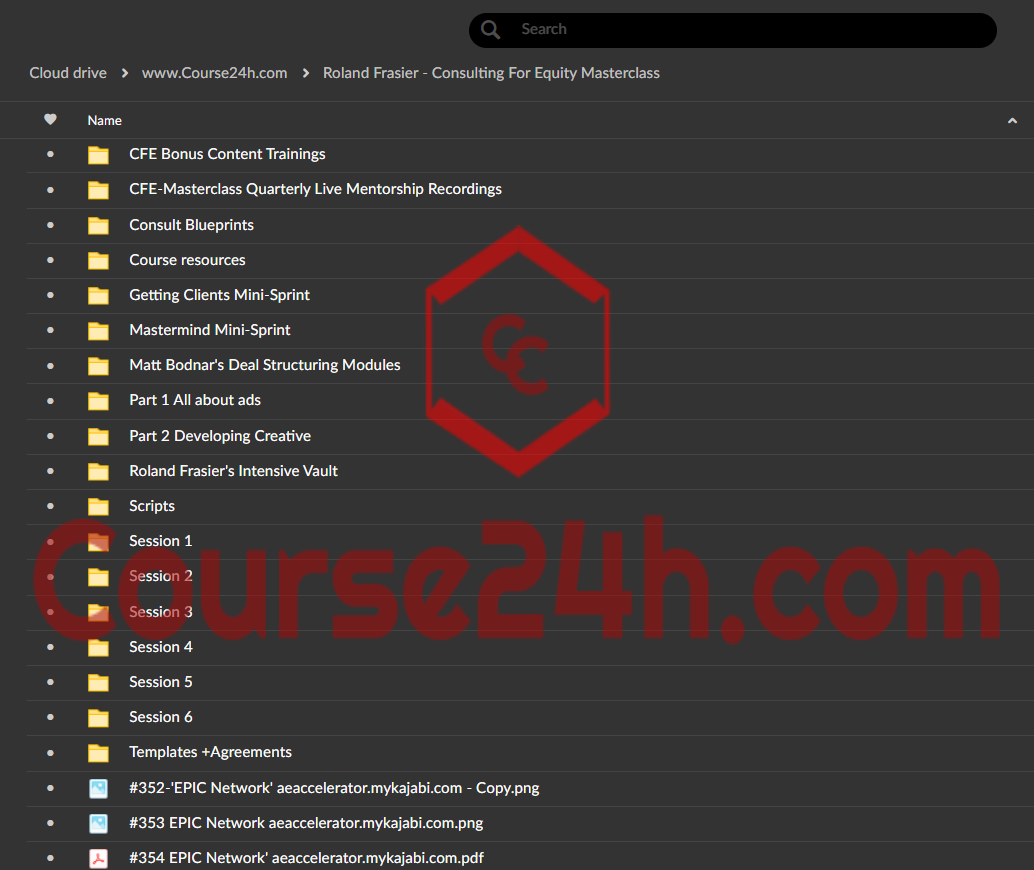This screenshot has width=1034, height=870.
Task: Select Scripts folder name
Action: [x=152, y=506]
